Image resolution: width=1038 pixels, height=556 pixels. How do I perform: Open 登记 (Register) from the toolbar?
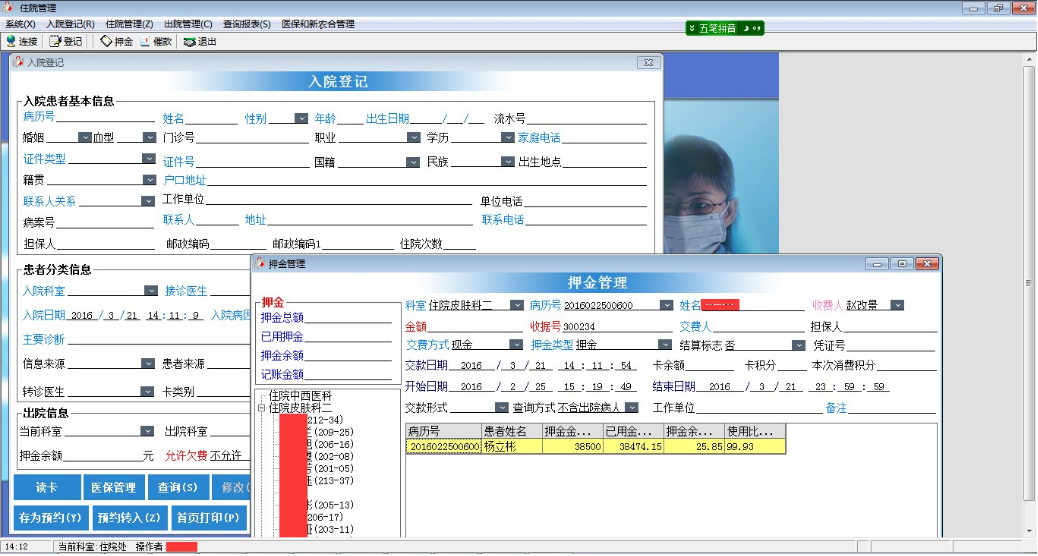point(67,41)
